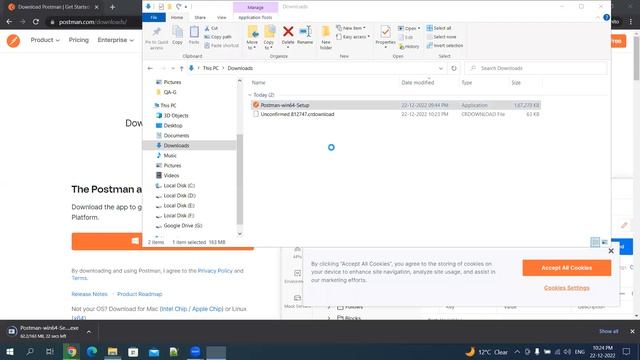
Task: Expand the Open button dropdown in ribbon
Action: tap(419, 28)
